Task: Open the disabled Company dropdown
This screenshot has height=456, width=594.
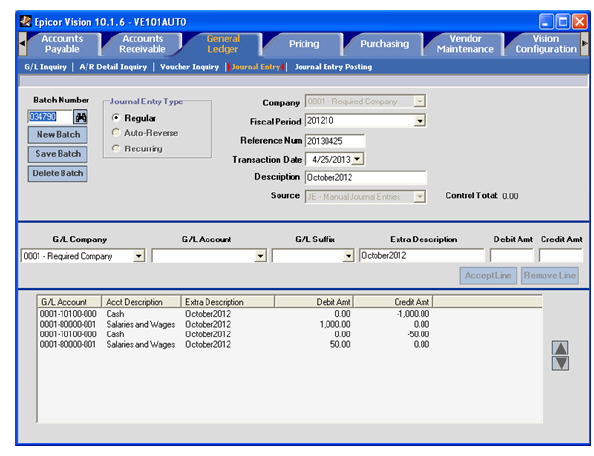Action: [419, 102]
